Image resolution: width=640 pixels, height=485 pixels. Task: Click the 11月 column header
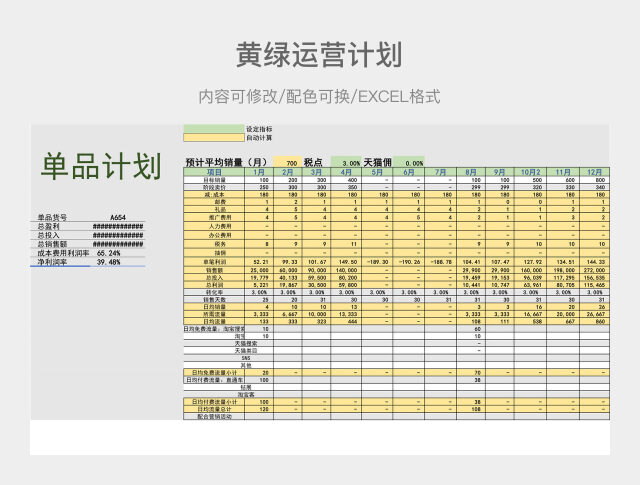pyautogui.click(x=563, y=172)
